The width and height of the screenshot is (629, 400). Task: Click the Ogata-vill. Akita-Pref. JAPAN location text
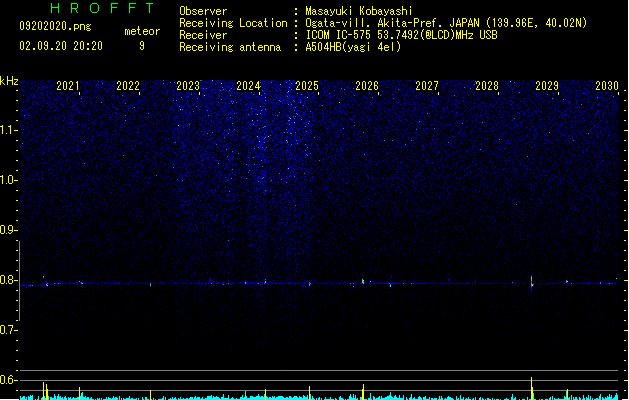point(446,23)
